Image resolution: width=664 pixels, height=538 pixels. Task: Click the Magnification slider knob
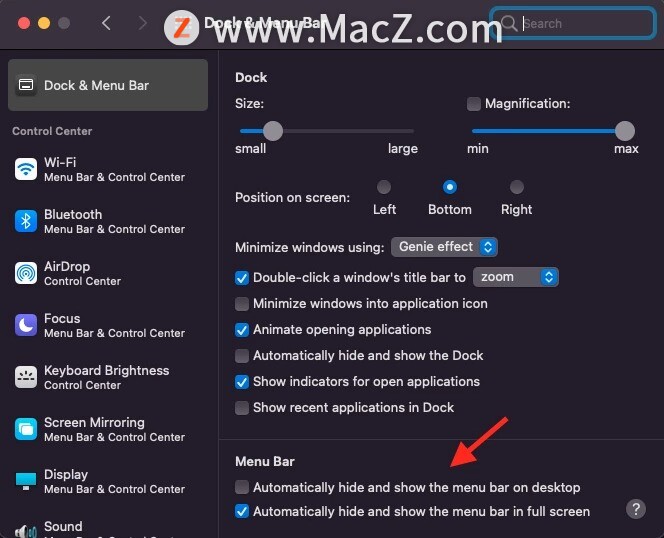coord(625,131)
